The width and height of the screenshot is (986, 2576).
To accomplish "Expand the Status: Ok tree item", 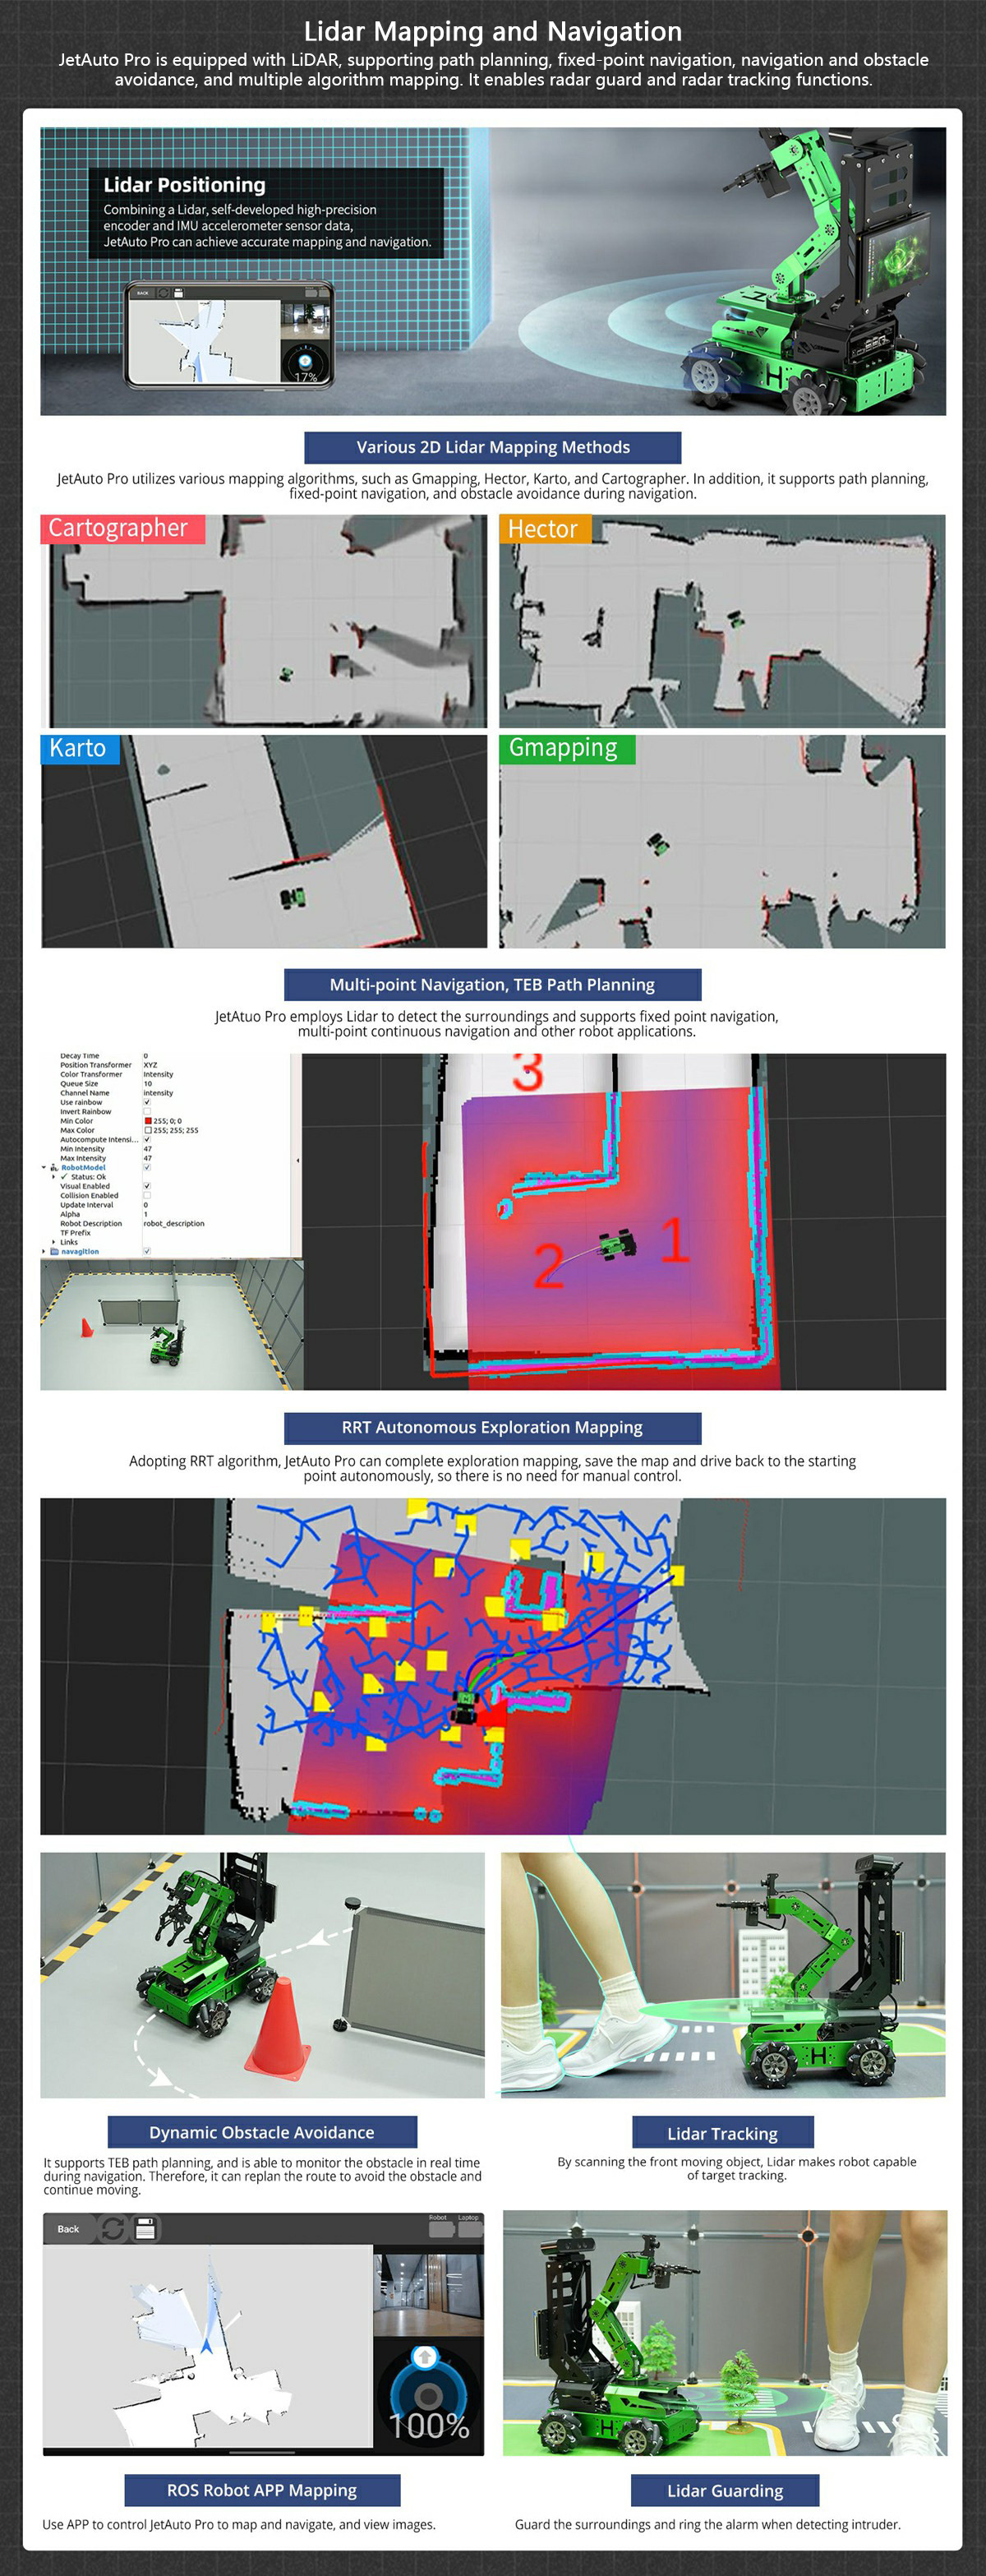I will [54, 1177].
